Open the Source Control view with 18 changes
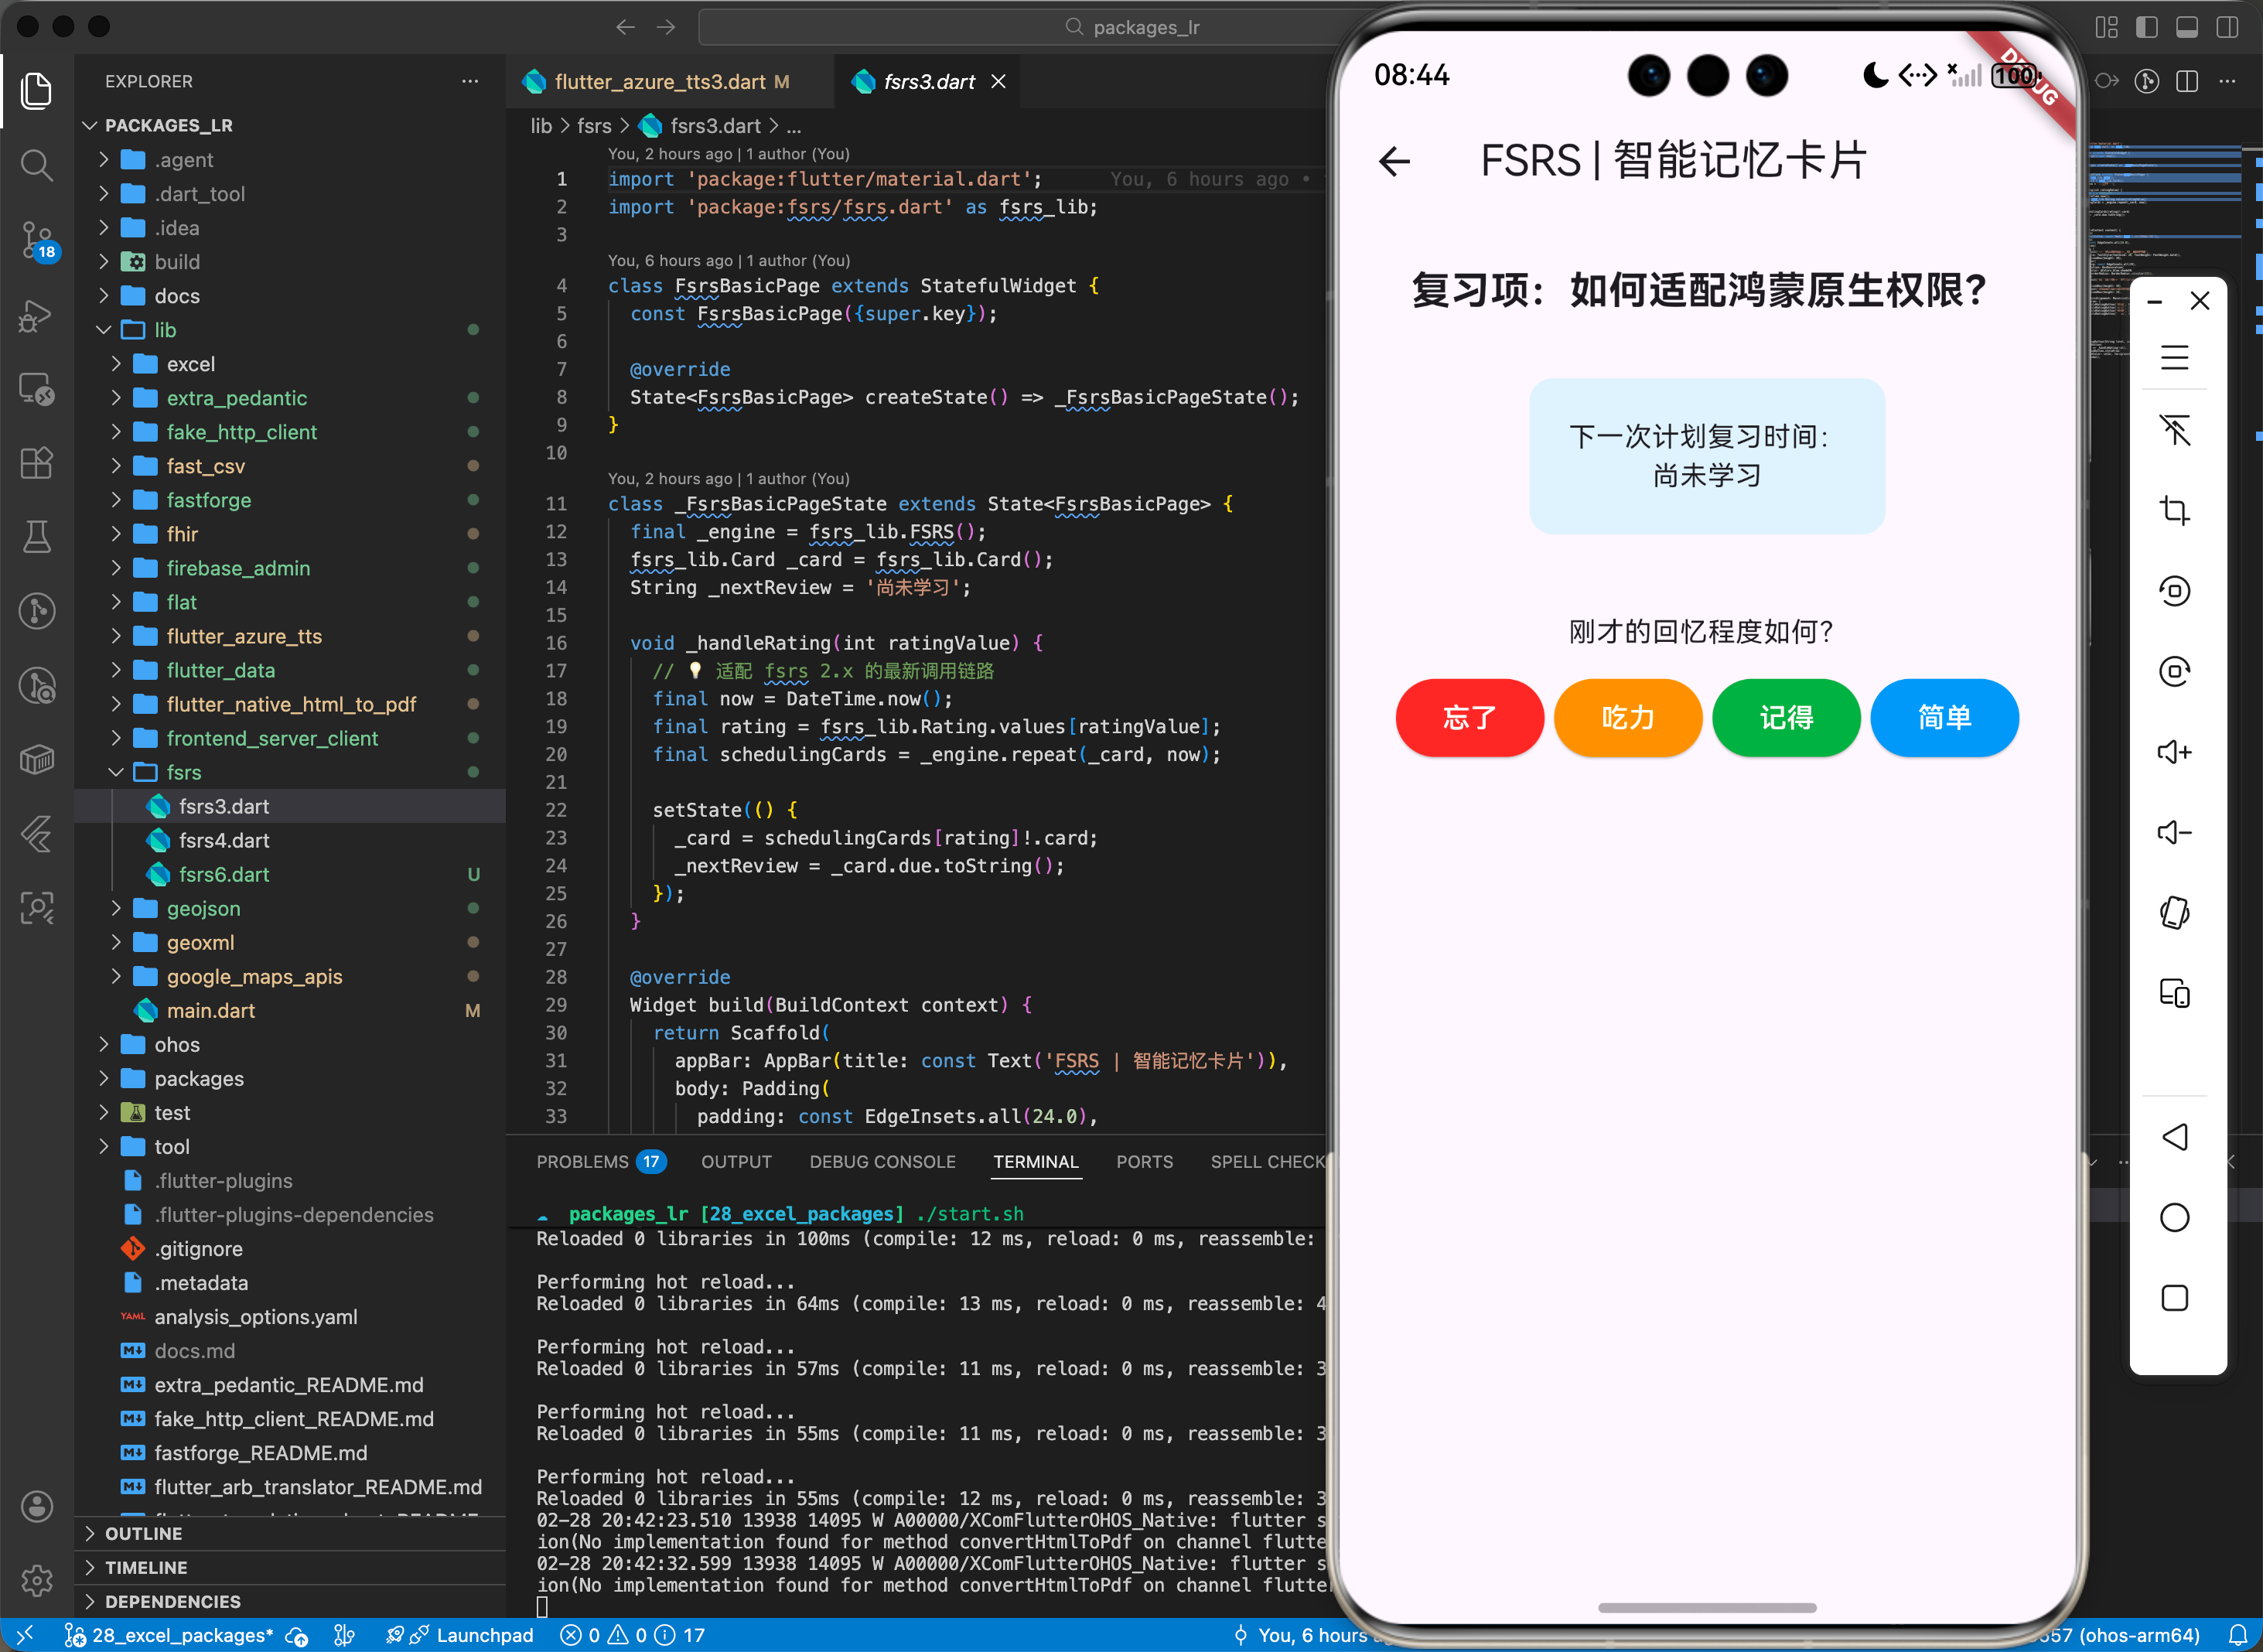The width and height of the screenshot is (2263, 1652). pyautogui.click(x=37, y=240)
